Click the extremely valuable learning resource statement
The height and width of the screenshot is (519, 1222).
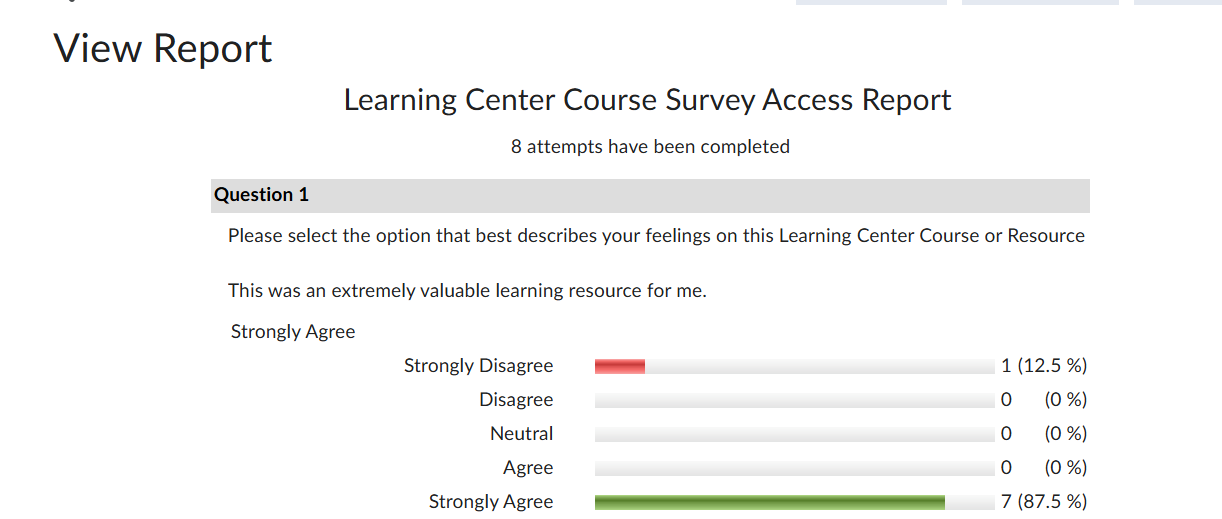[x=467, y=291]
